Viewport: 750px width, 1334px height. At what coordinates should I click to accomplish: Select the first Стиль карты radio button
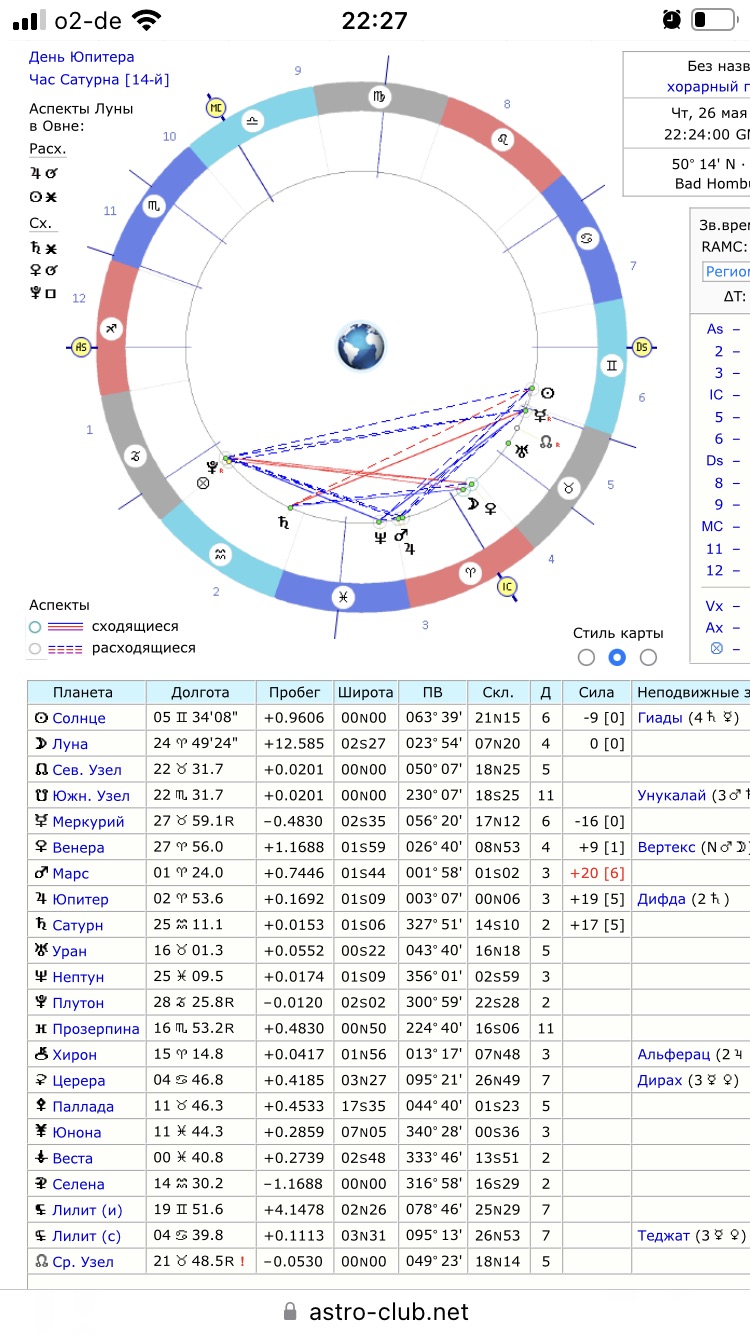586,657
